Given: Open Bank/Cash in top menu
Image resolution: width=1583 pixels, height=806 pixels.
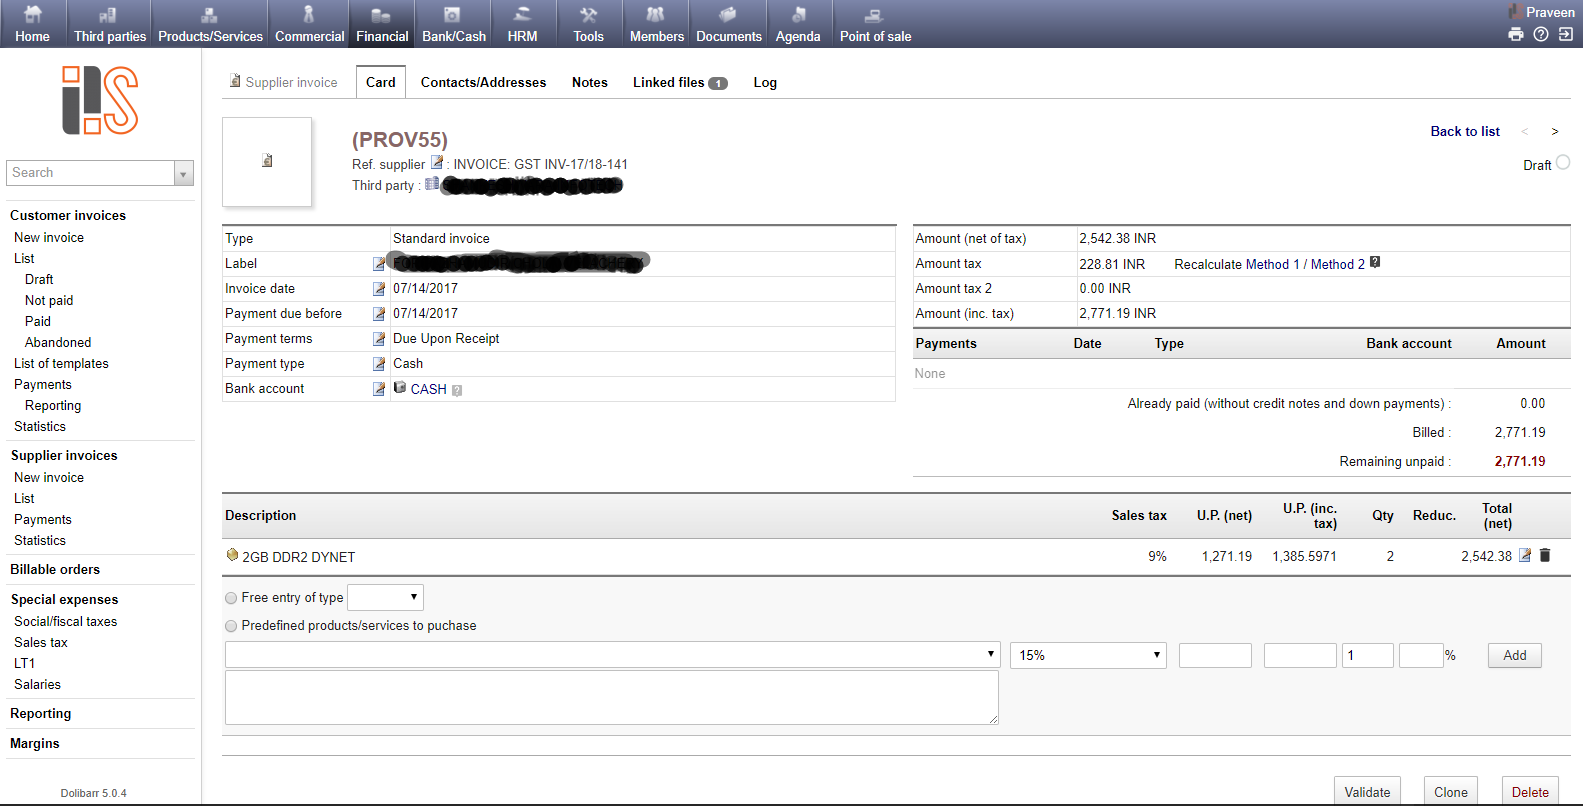Looking at the screenshot, I should [454, 25].
